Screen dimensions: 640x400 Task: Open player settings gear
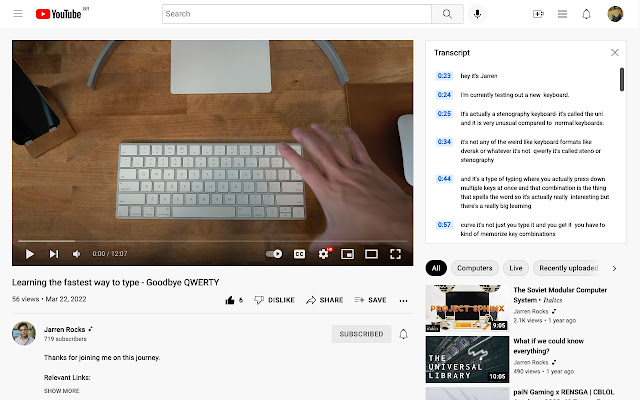[324, 254]
